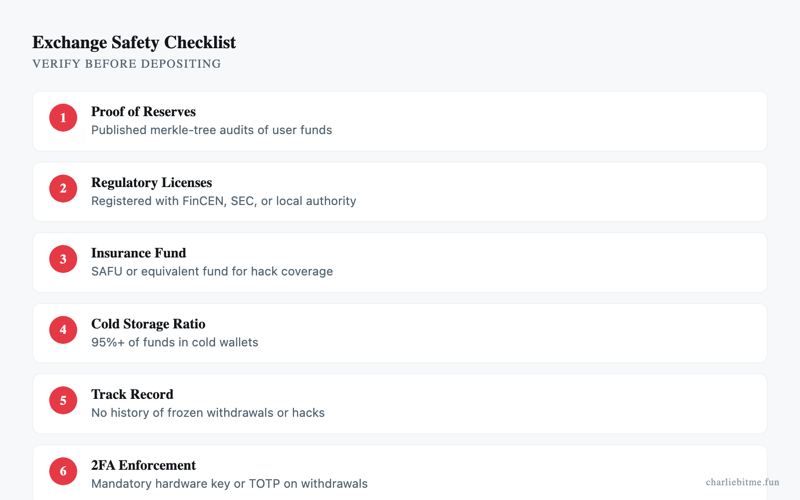Click the red number 2 badge
The image size is (800, 500).
click(x=63, y=189)
